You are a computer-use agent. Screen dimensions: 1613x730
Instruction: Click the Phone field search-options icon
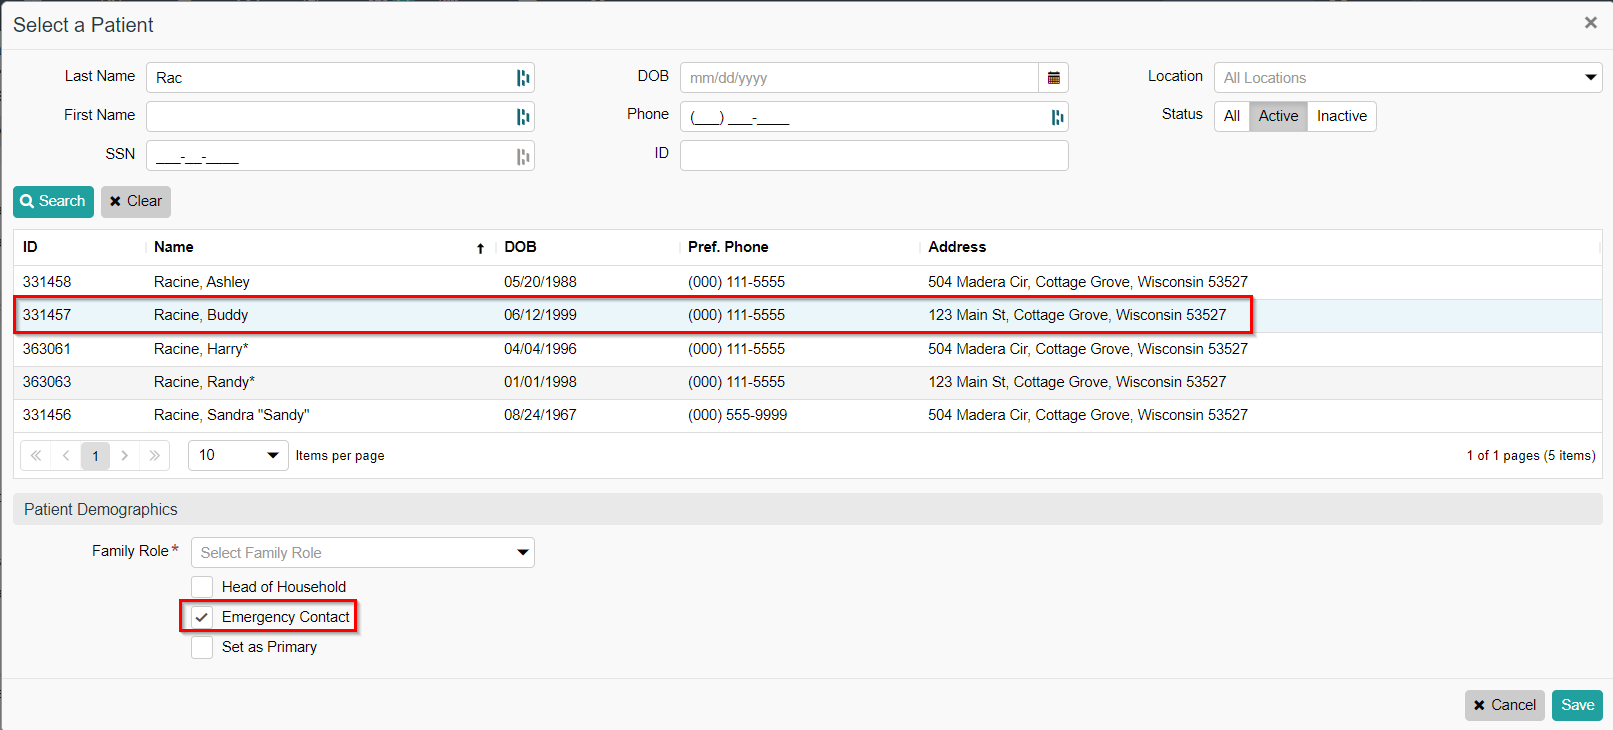click(x=1056, y=117)
